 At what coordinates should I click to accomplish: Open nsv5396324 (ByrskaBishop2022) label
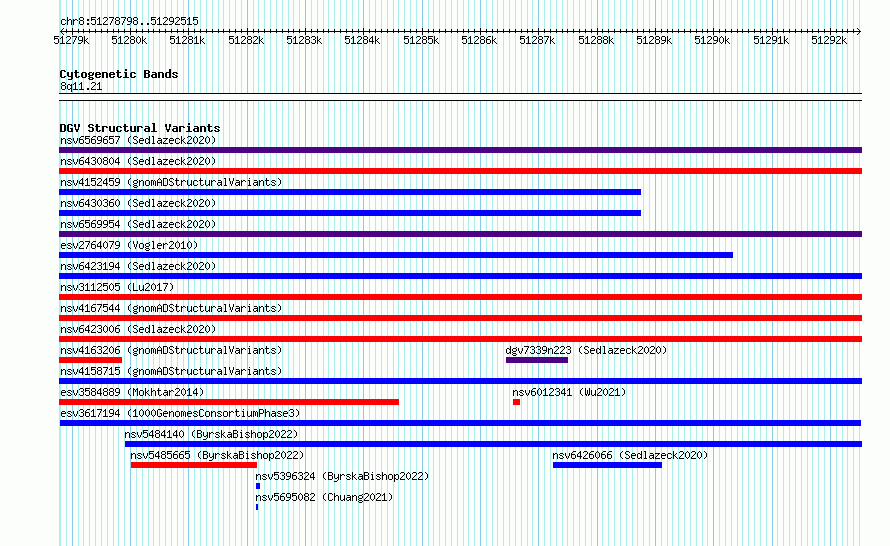(x=342, y=476)
